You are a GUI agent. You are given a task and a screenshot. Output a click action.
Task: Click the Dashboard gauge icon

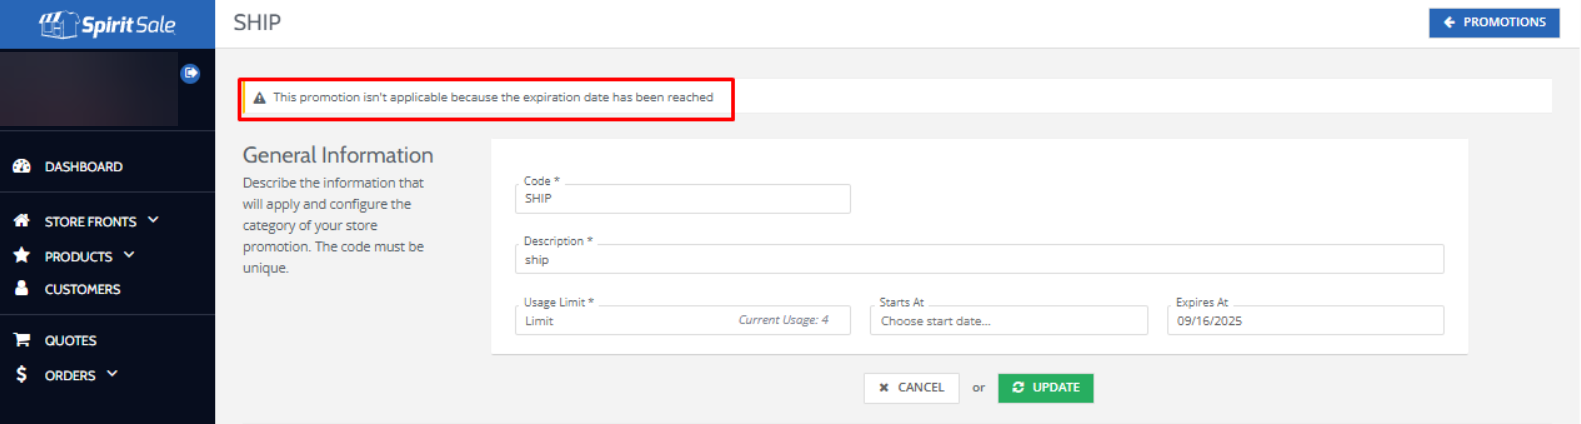click(22, 166)
